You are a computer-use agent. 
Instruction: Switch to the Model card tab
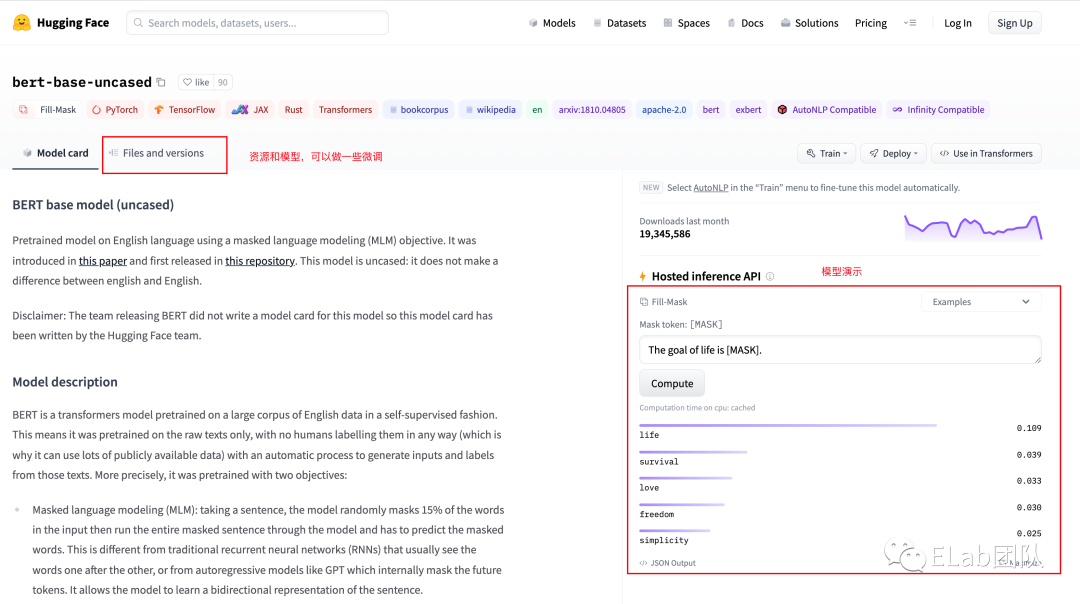(56, 153)
